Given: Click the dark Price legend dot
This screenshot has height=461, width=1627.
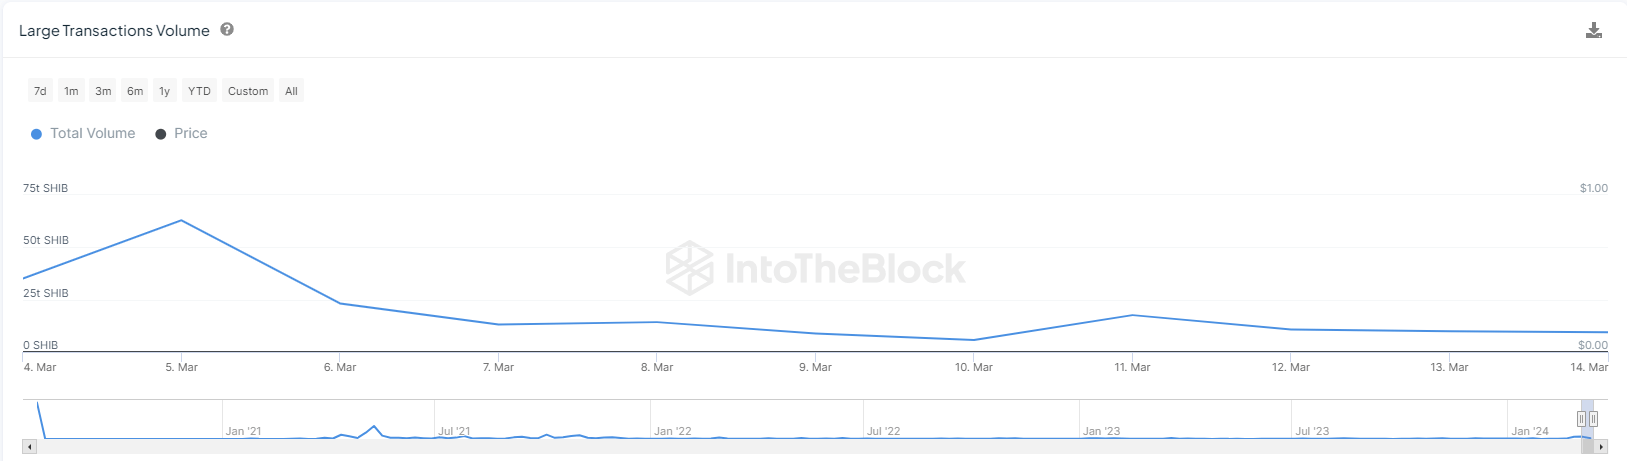Looking at the screenshot, I should pos(160,134).
